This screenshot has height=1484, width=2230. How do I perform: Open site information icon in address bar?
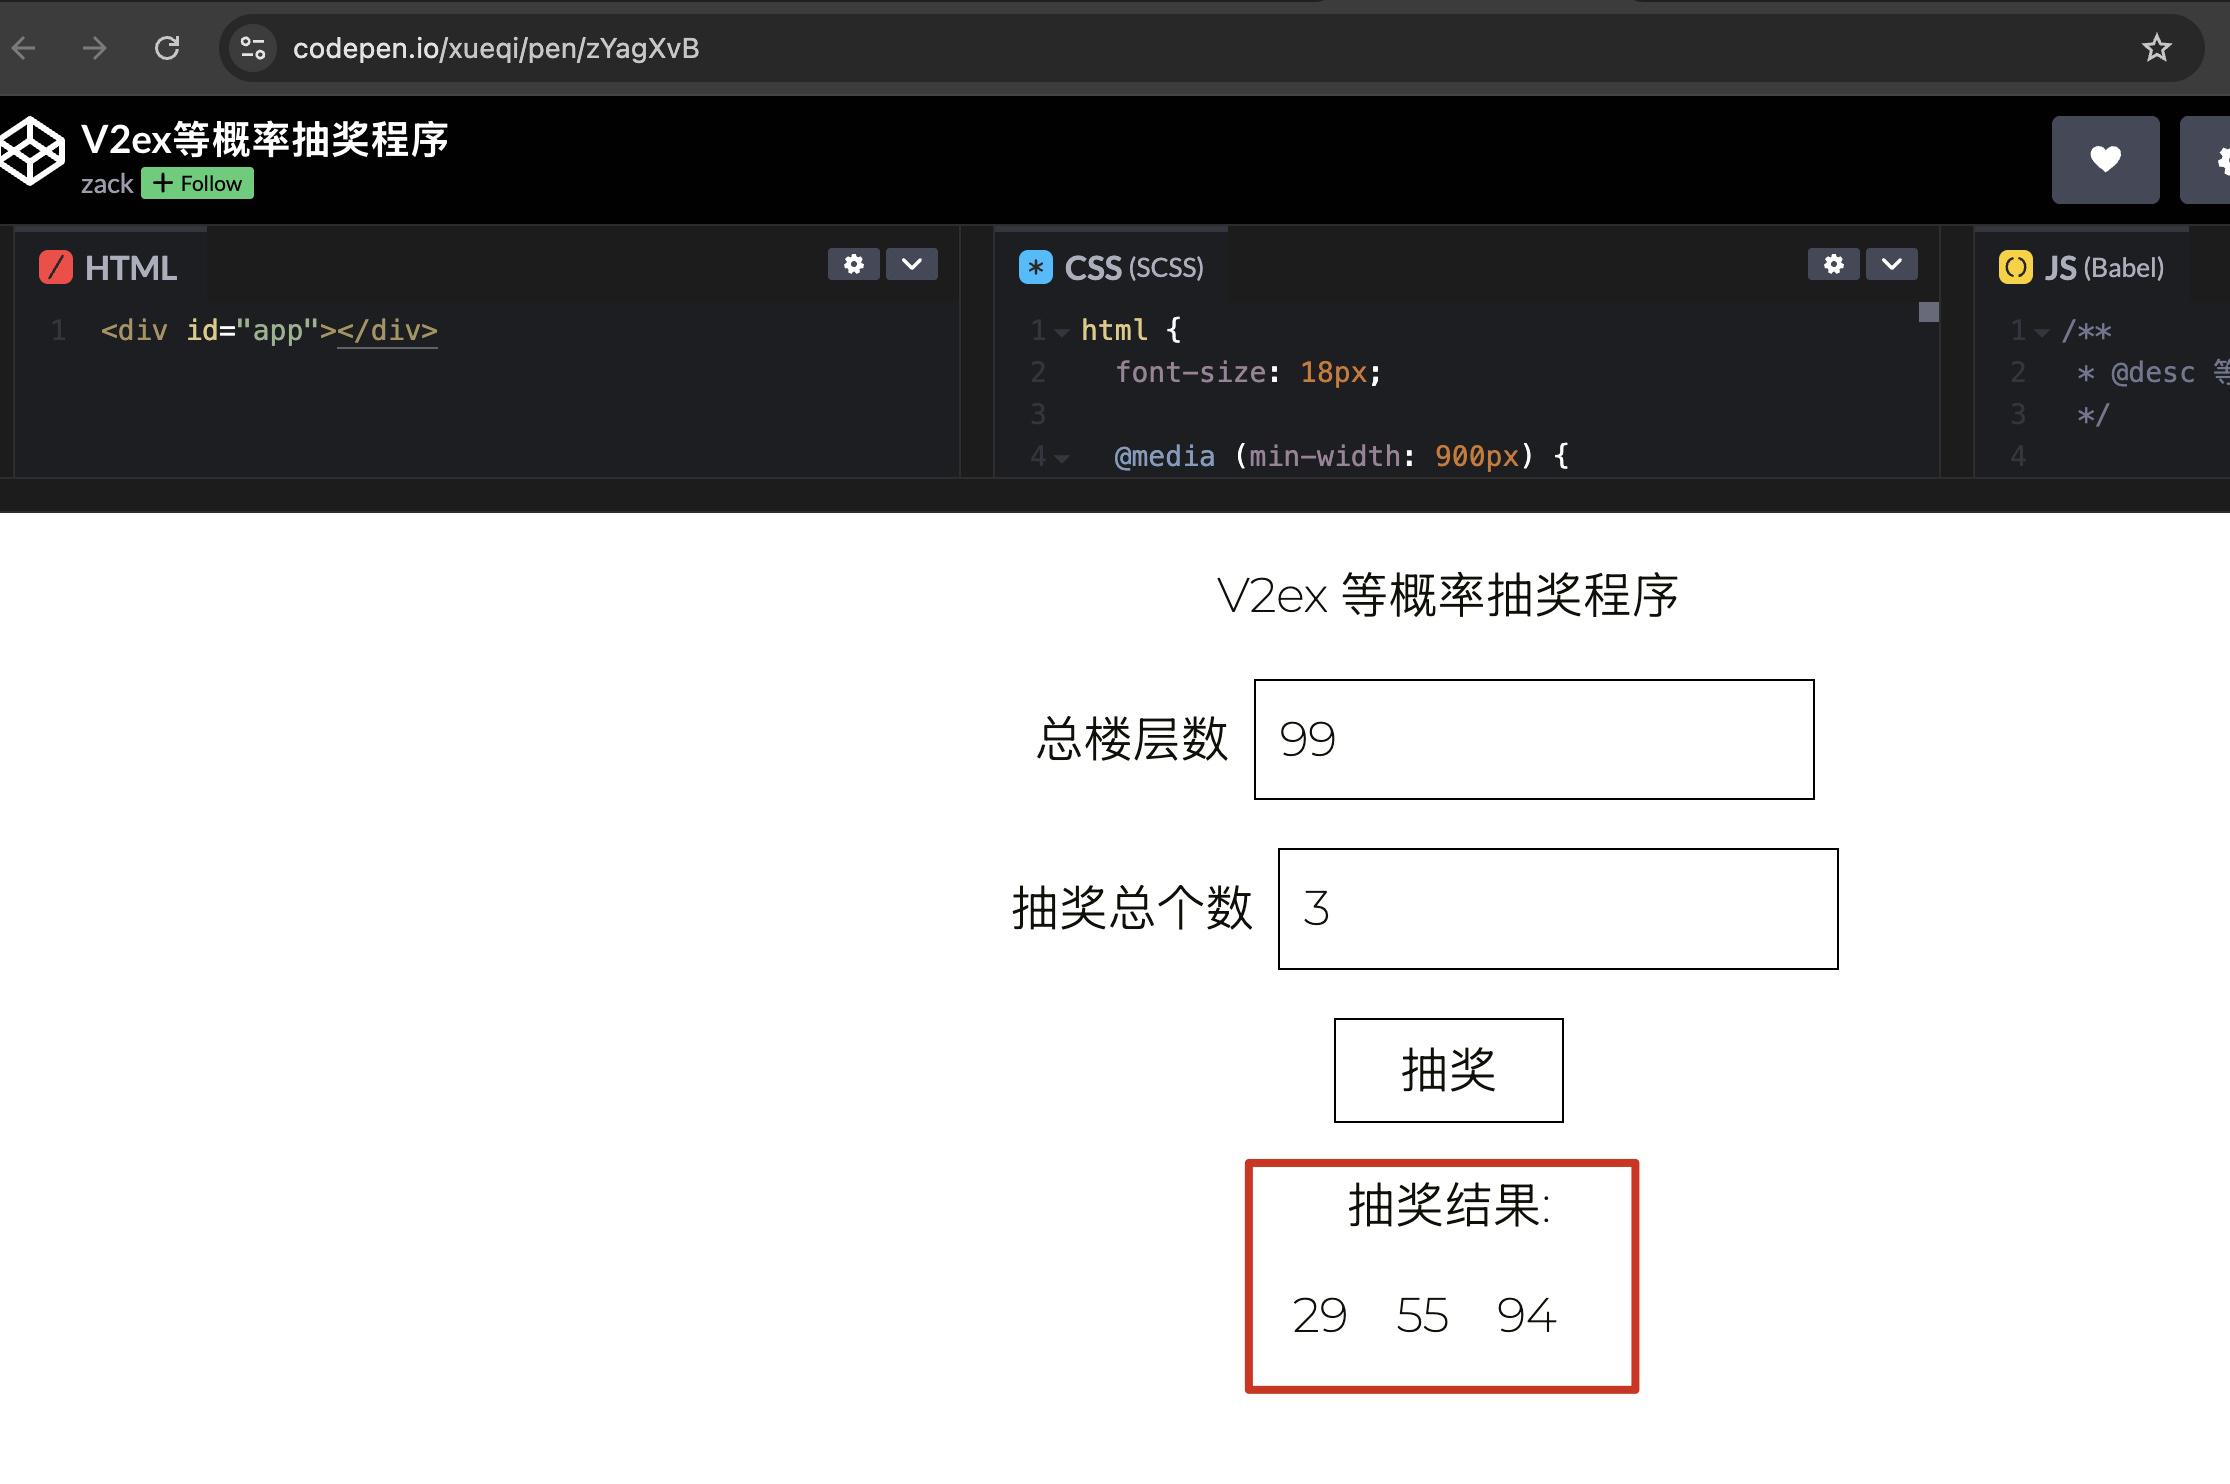tap(253, 48)
